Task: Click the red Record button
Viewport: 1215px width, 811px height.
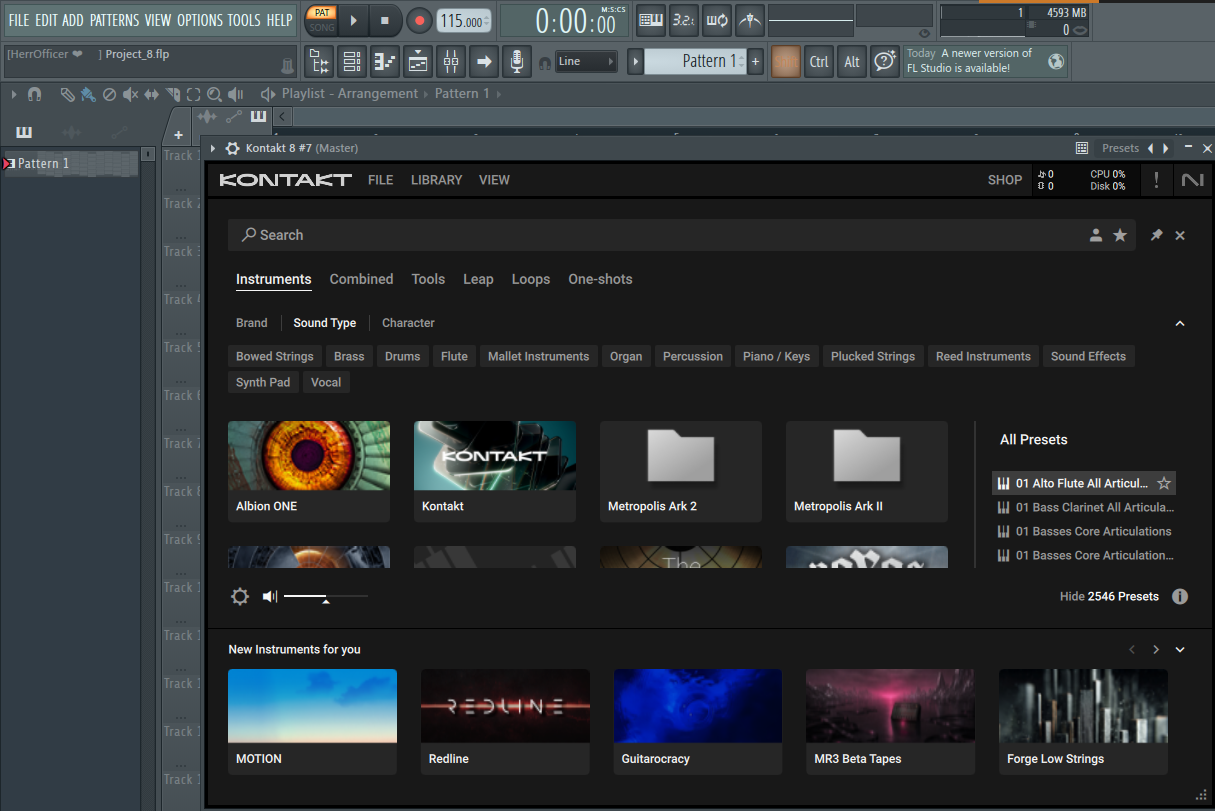Action: 420,20
